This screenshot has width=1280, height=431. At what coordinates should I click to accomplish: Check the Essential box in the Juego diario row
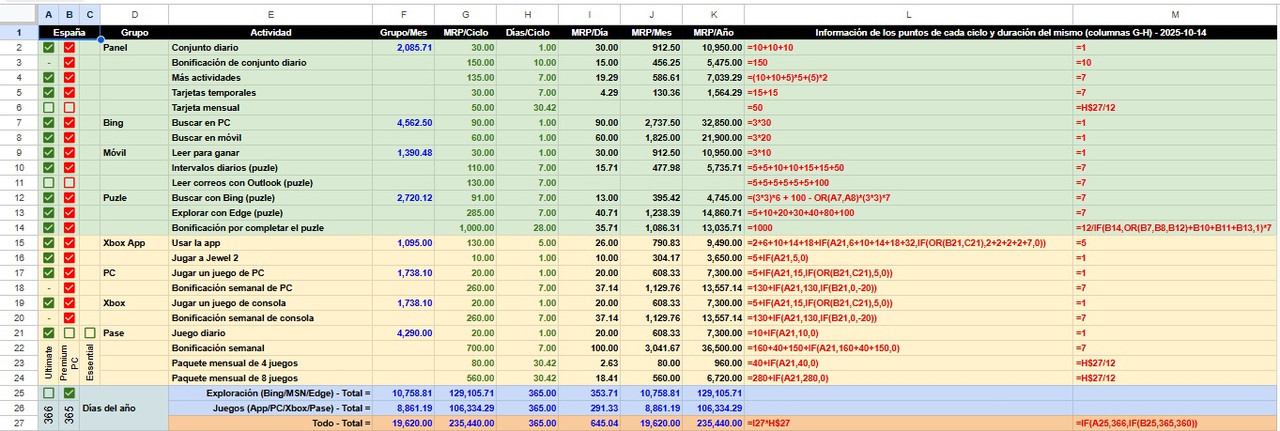pos(90,332)
